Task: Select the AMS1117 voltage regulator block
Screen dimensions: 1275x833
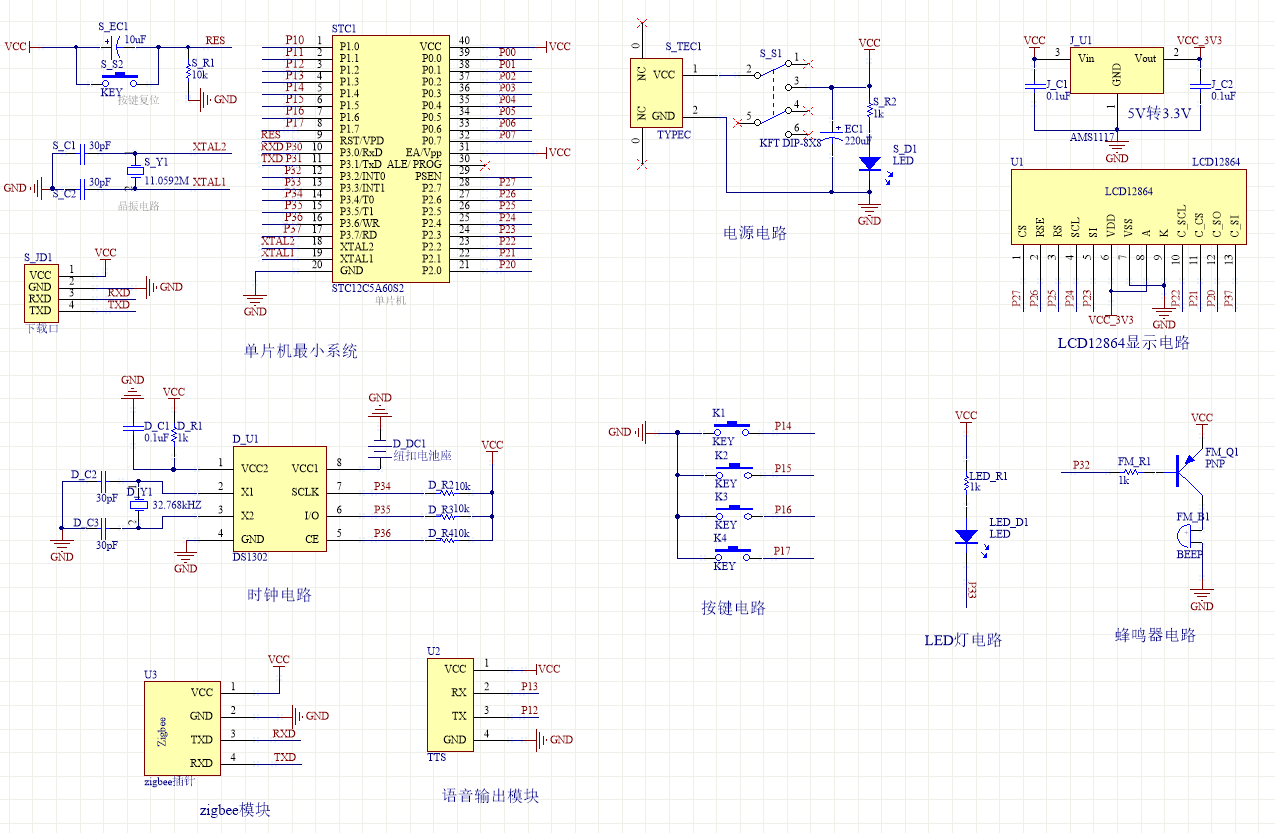Action: click(1117, 81)
